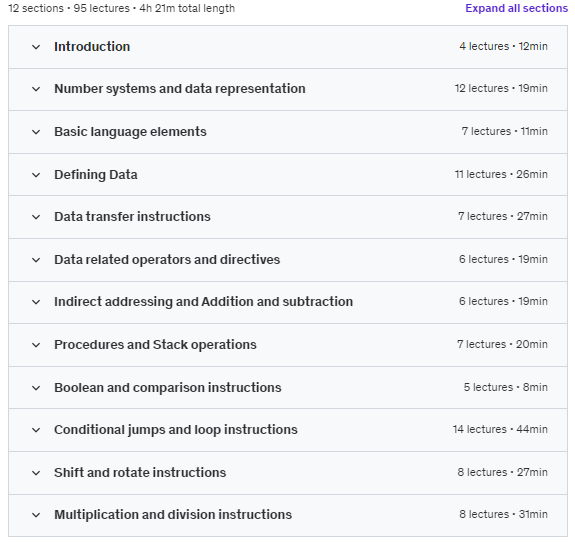
Task: Click the '7 lectures • 11min' label
Action: coord(505,131)
